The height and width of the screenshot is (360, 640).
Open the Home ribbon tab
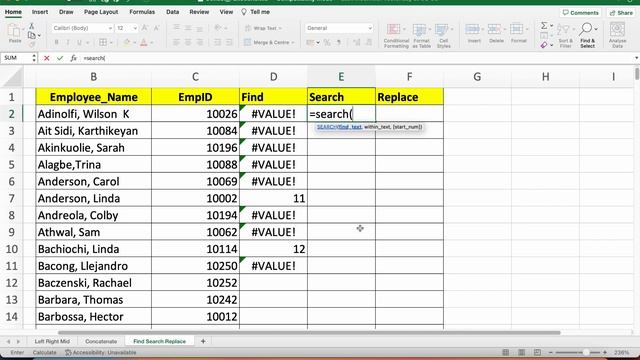tap(13, 12)
